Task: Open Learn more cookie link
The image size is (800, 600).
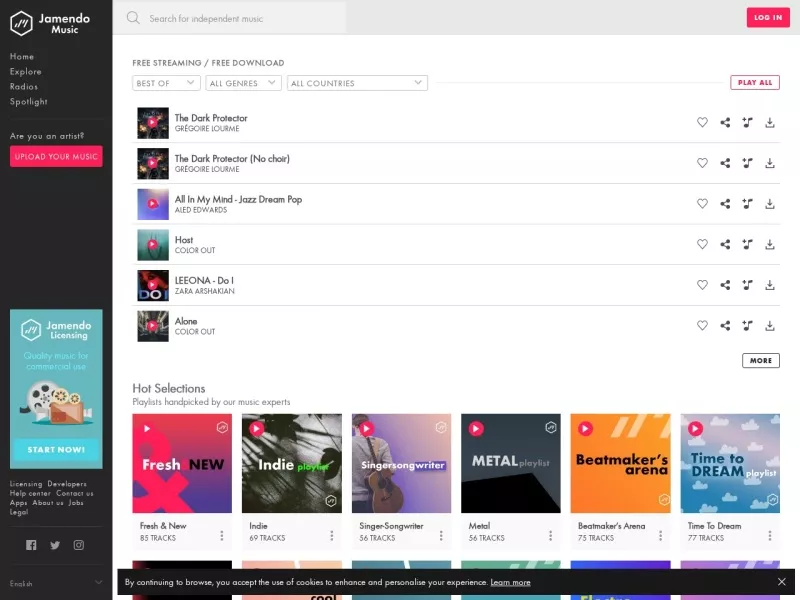Action: tap(510, 582)
